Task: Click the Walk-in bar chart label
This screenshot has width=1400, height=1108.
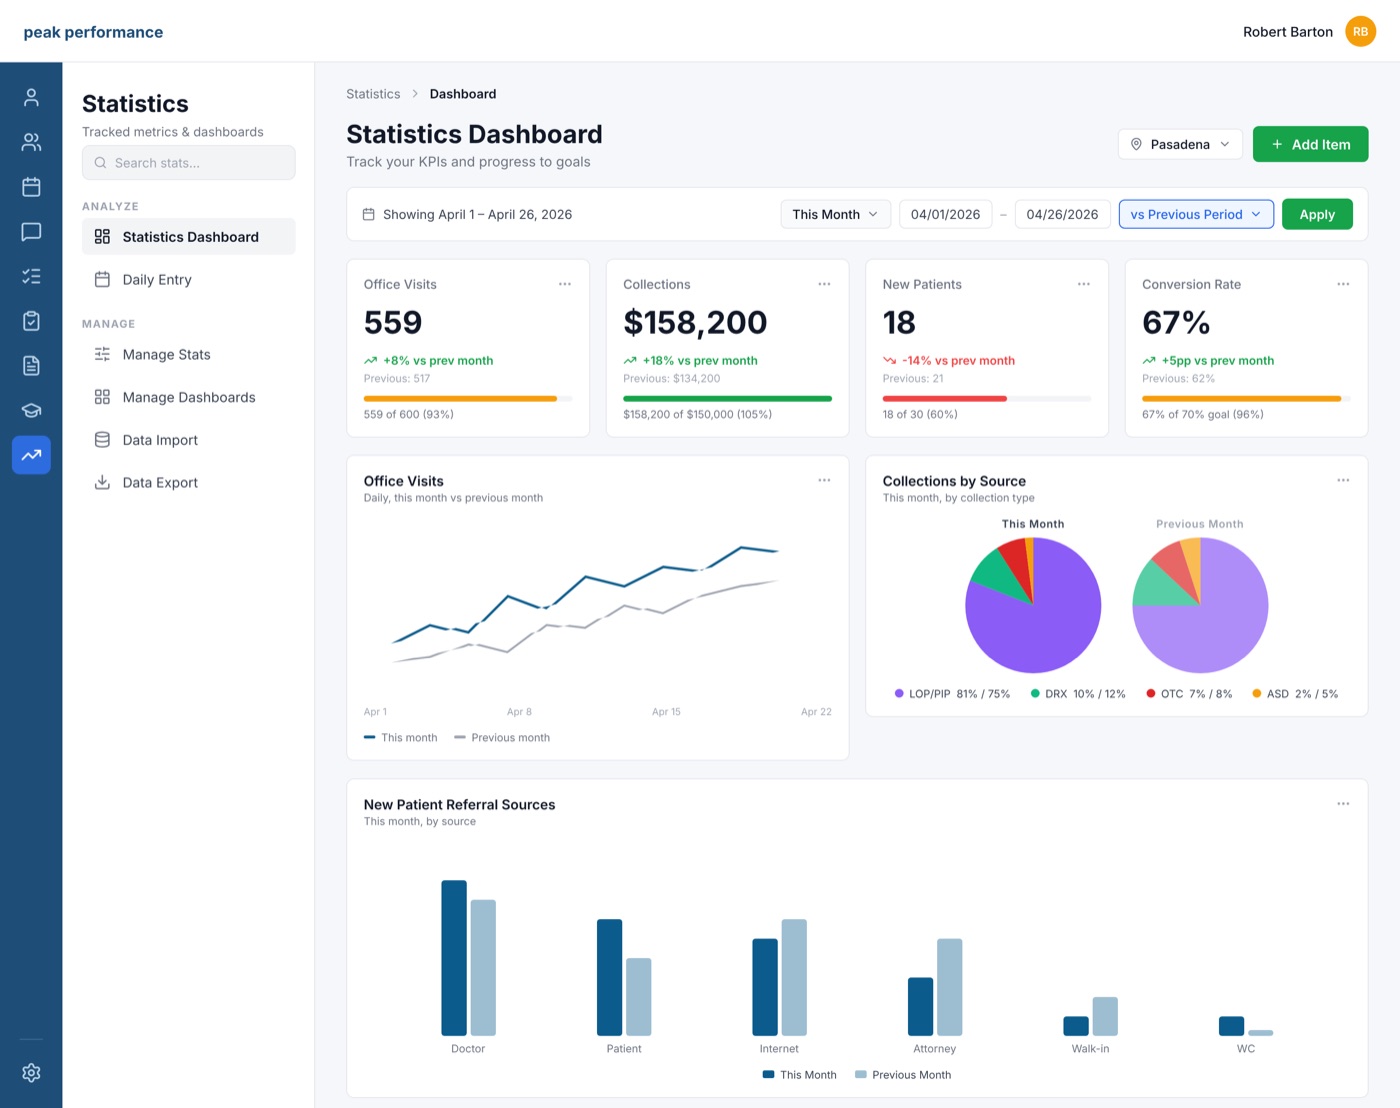Action: tap(1090, 1049)
